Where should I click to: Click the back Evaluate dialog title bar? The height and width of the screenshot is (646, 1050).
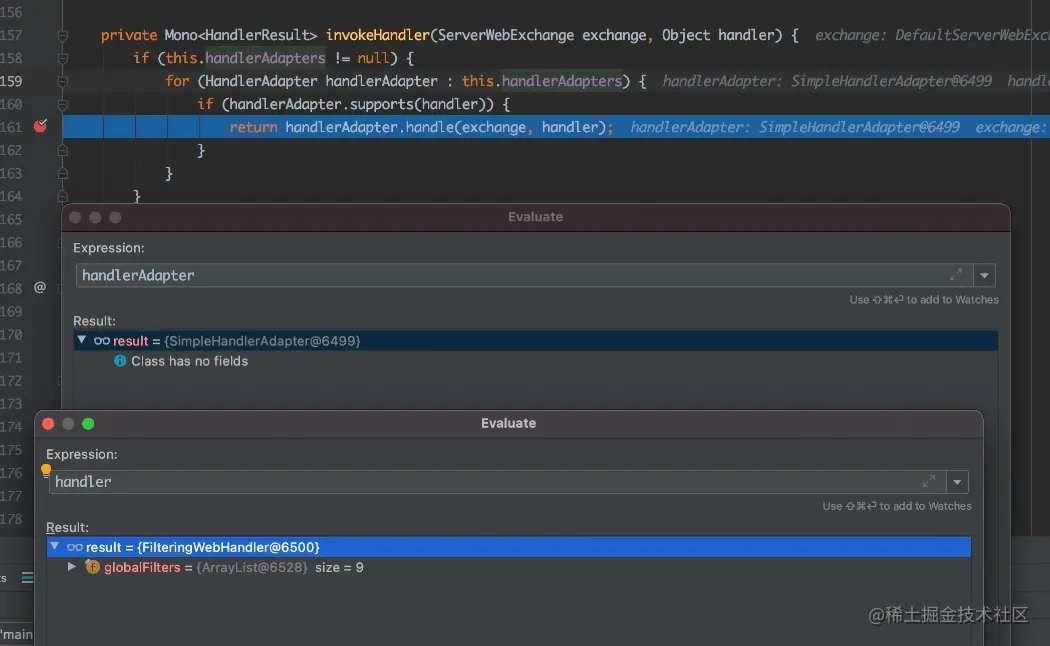pos(536,217)
